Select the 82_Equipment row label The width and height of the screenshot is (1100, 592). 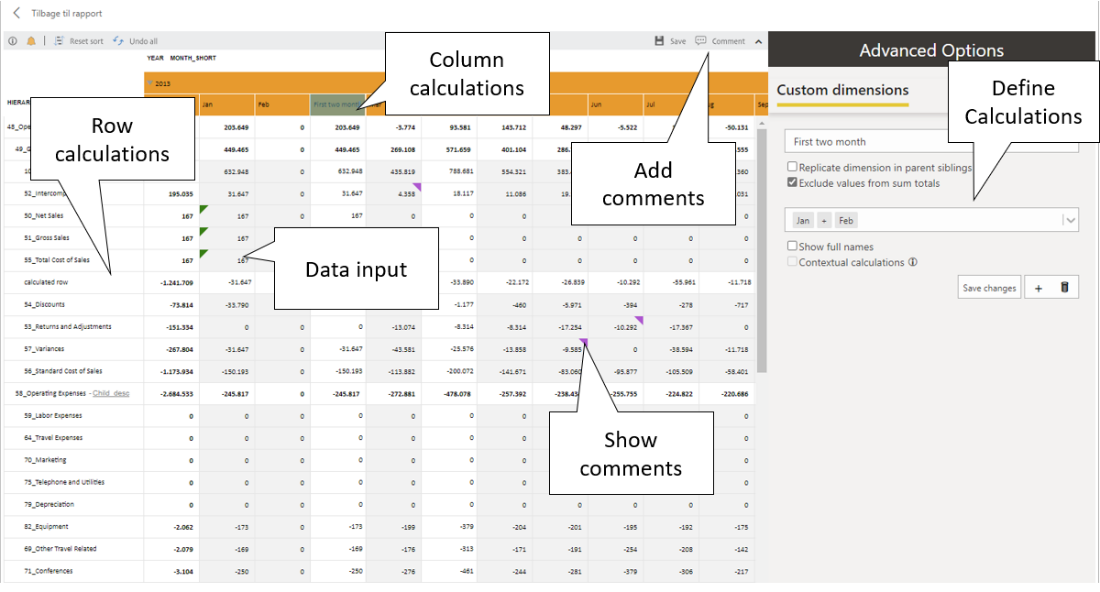(x=46, y=527)
